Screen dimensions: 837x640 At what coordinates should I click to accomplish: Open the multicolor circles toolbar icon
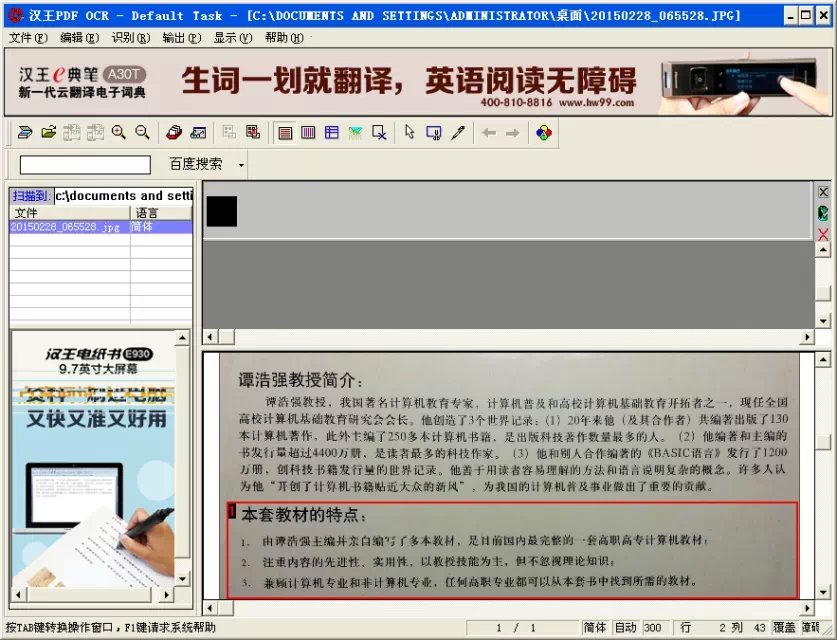pos(543,133)
